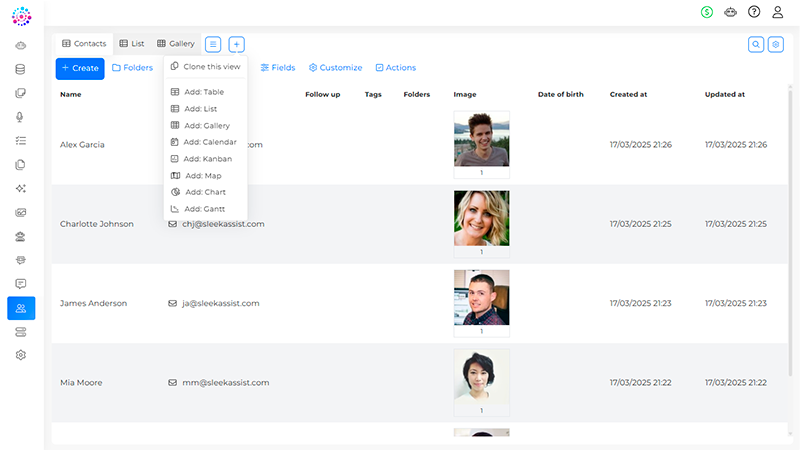
Task: Select the active Contacts people icon in sidebar
Action: (x=21, y=308)
